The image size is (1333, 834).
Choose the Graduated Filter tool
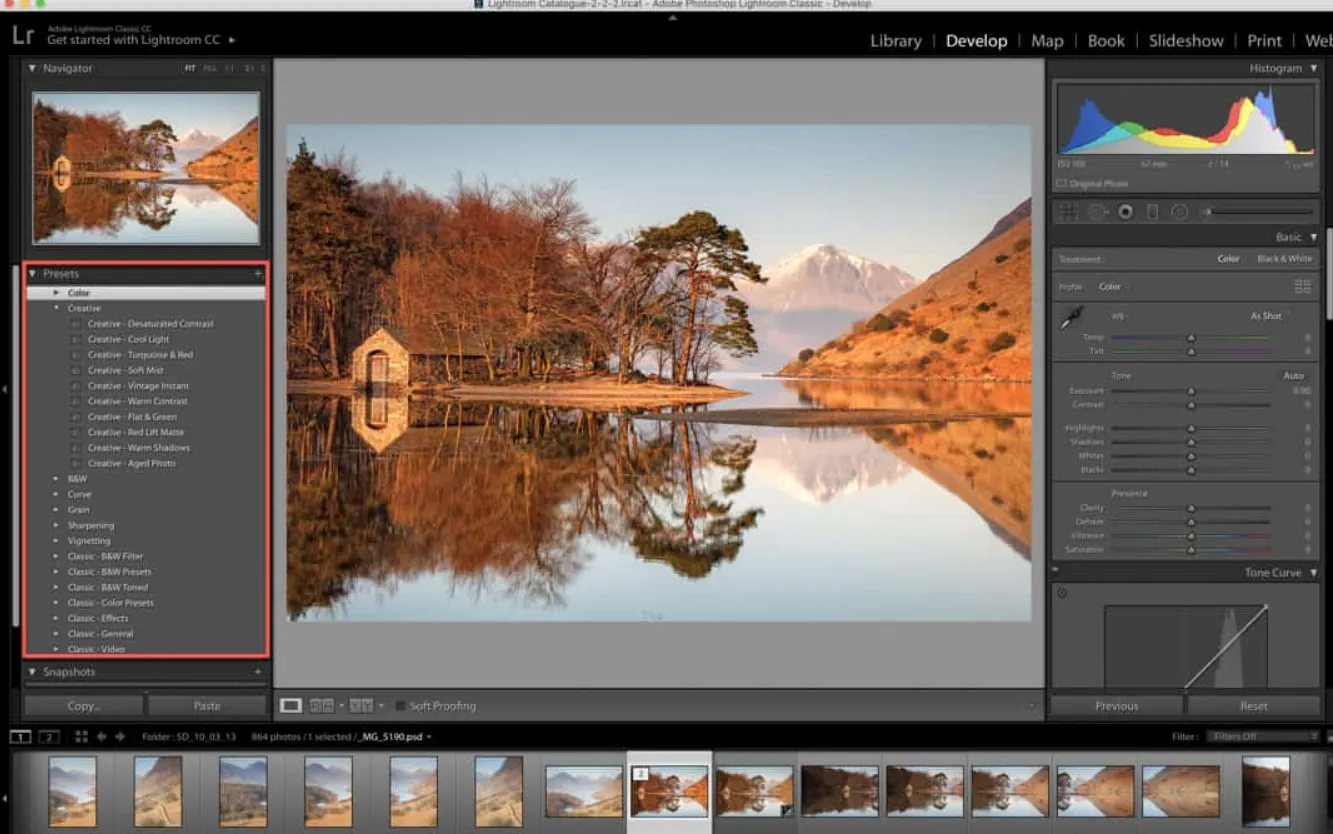tap(1152, 212)
